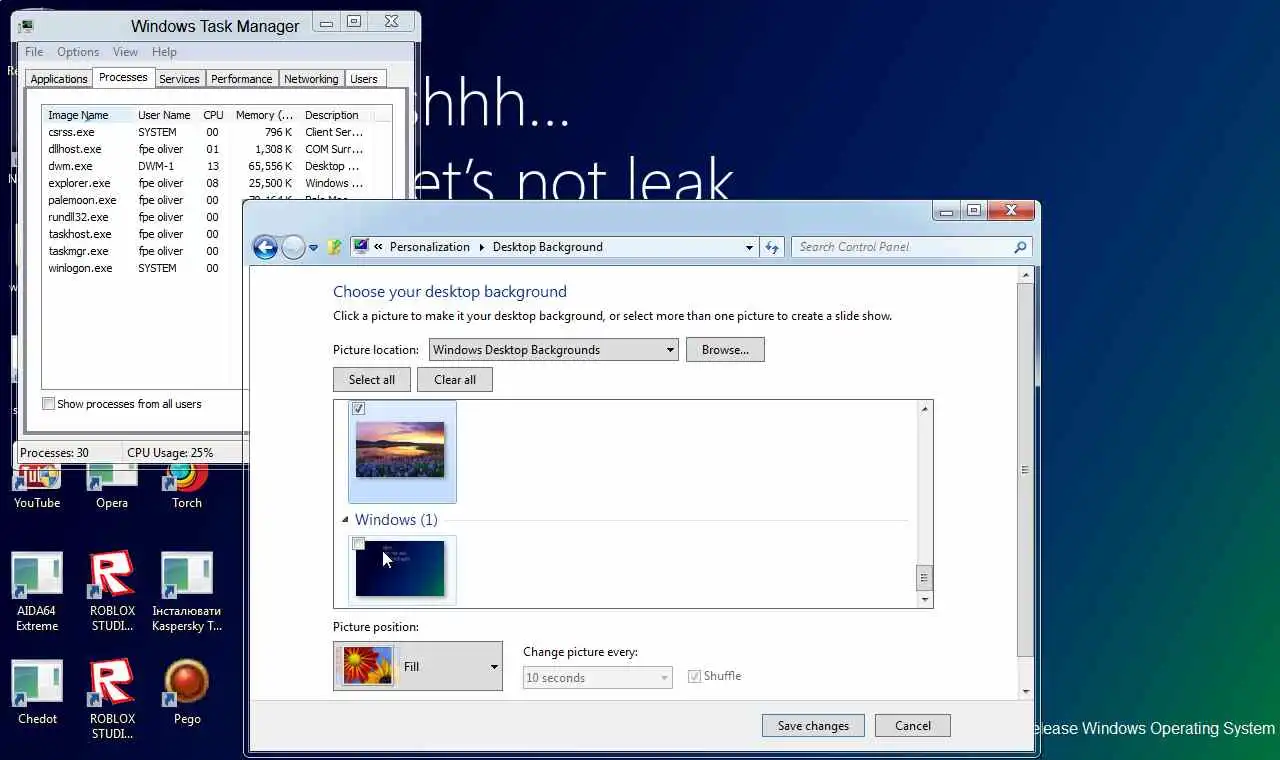1280x760 pixels.
Task: Expand the arrow after Personalization breadcrumb
Action: (481, 247)
